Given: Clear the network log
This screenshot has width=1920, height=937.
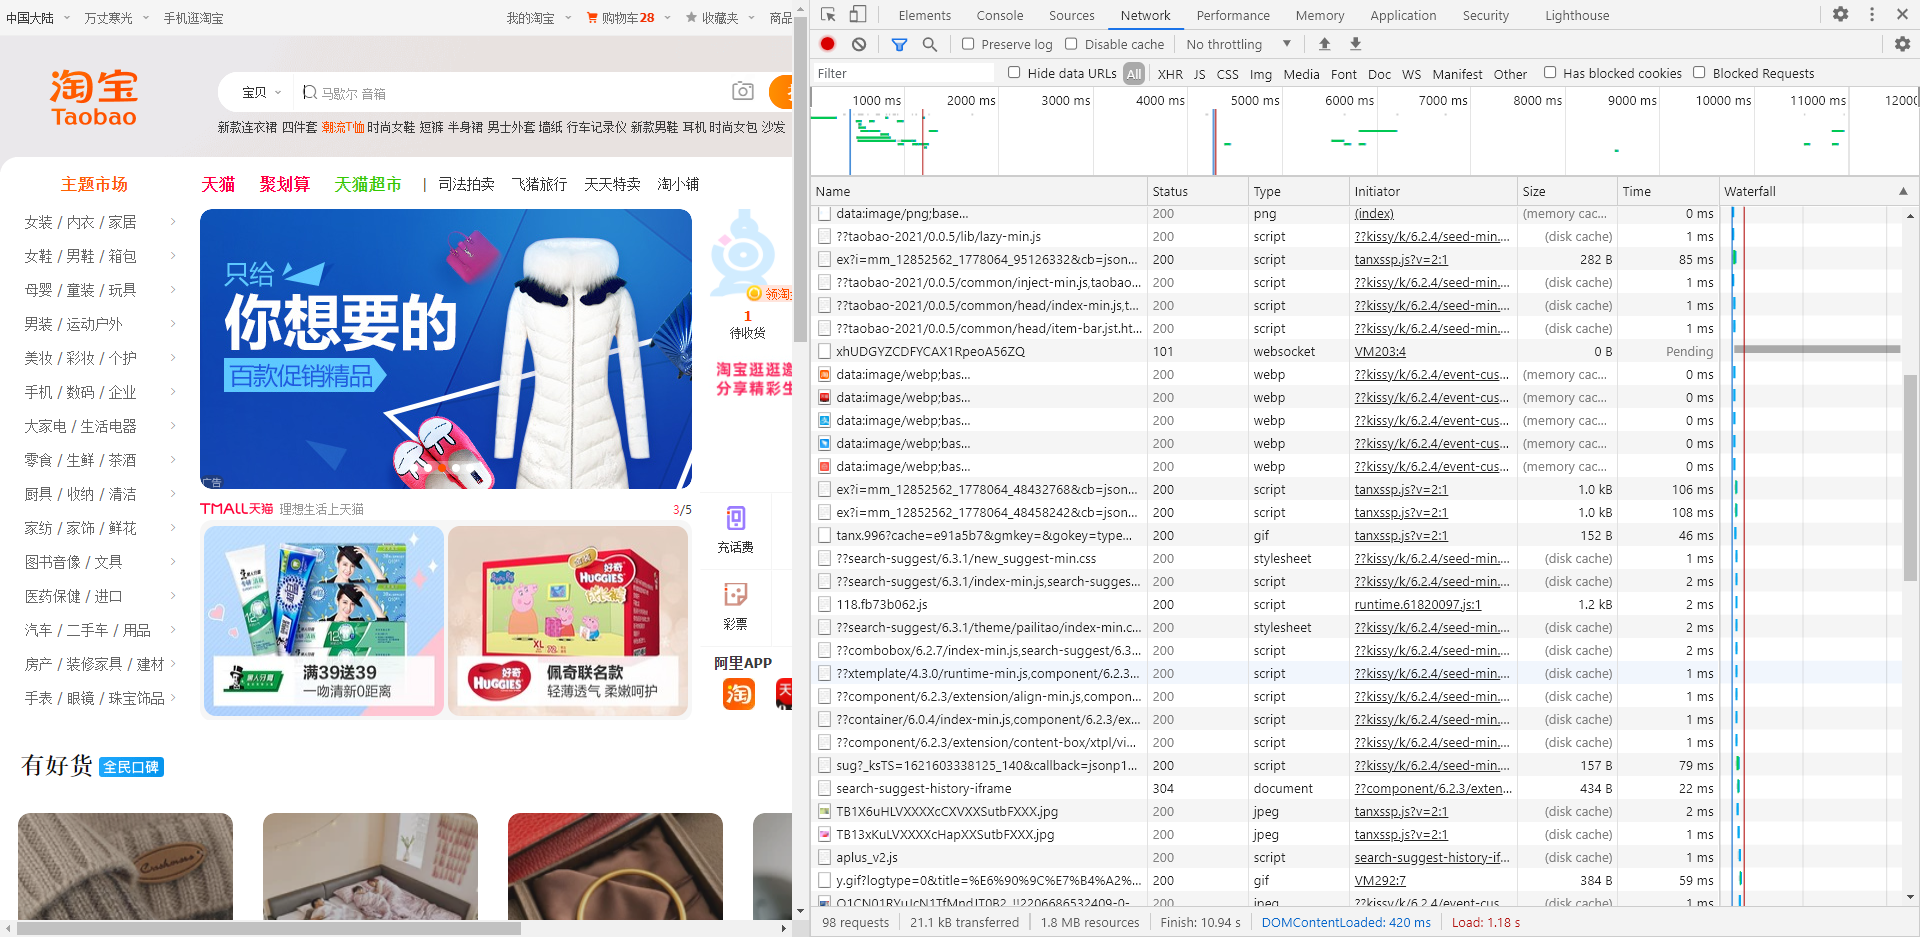Looking at the screenshot, I should pos(859,44).
